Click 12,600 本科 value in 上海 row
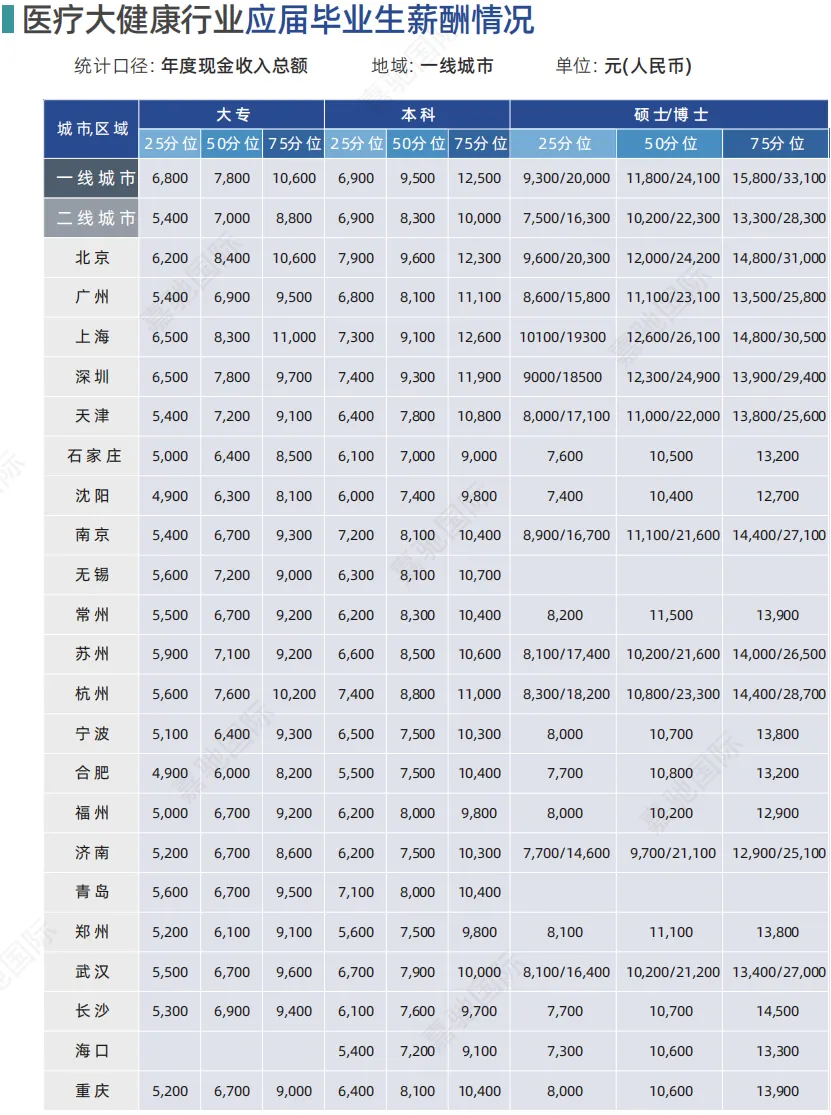 [x=479, y=337]
